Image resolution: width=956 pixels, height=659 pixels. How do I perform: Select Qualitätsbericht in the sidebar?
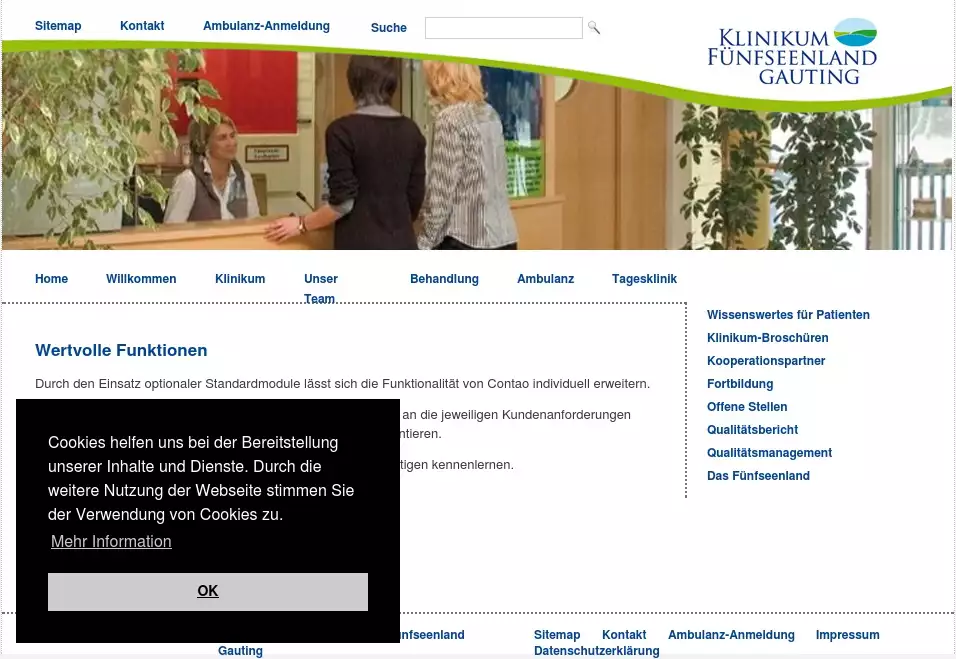point(752,430)
